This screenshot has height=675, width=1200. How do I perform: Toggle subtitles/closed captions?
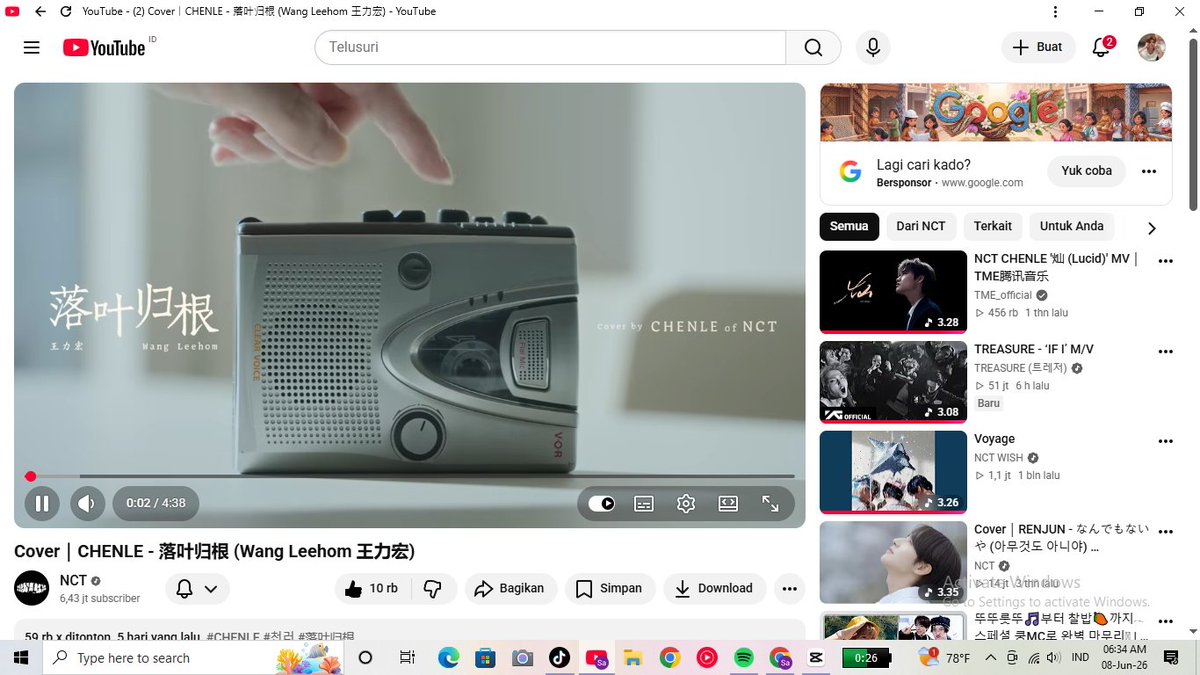644,503
